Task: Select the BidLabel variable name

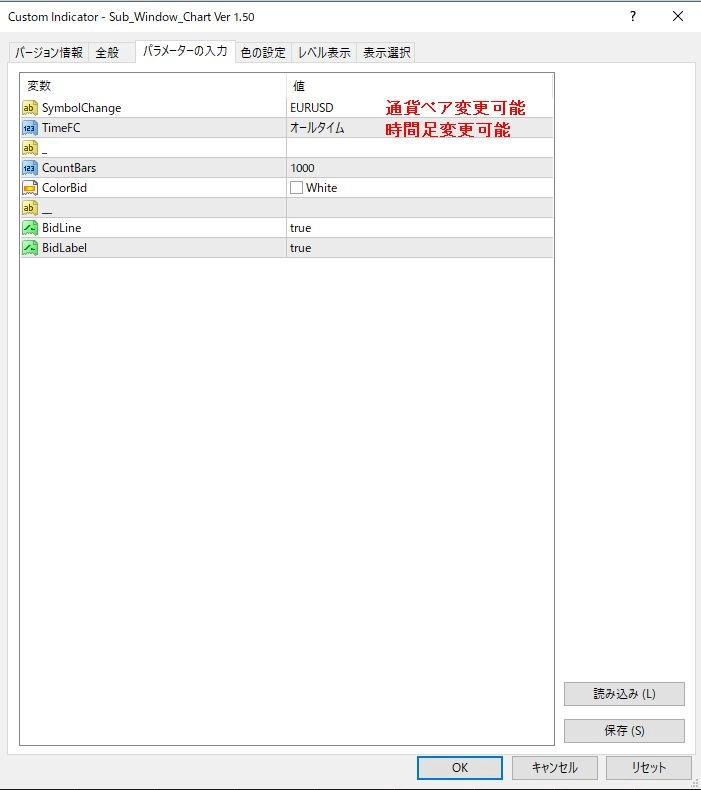Action: [65, 248]
